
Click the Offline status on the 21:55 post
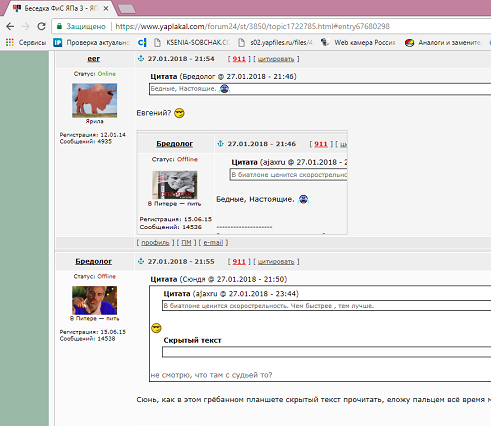[107, 276]
